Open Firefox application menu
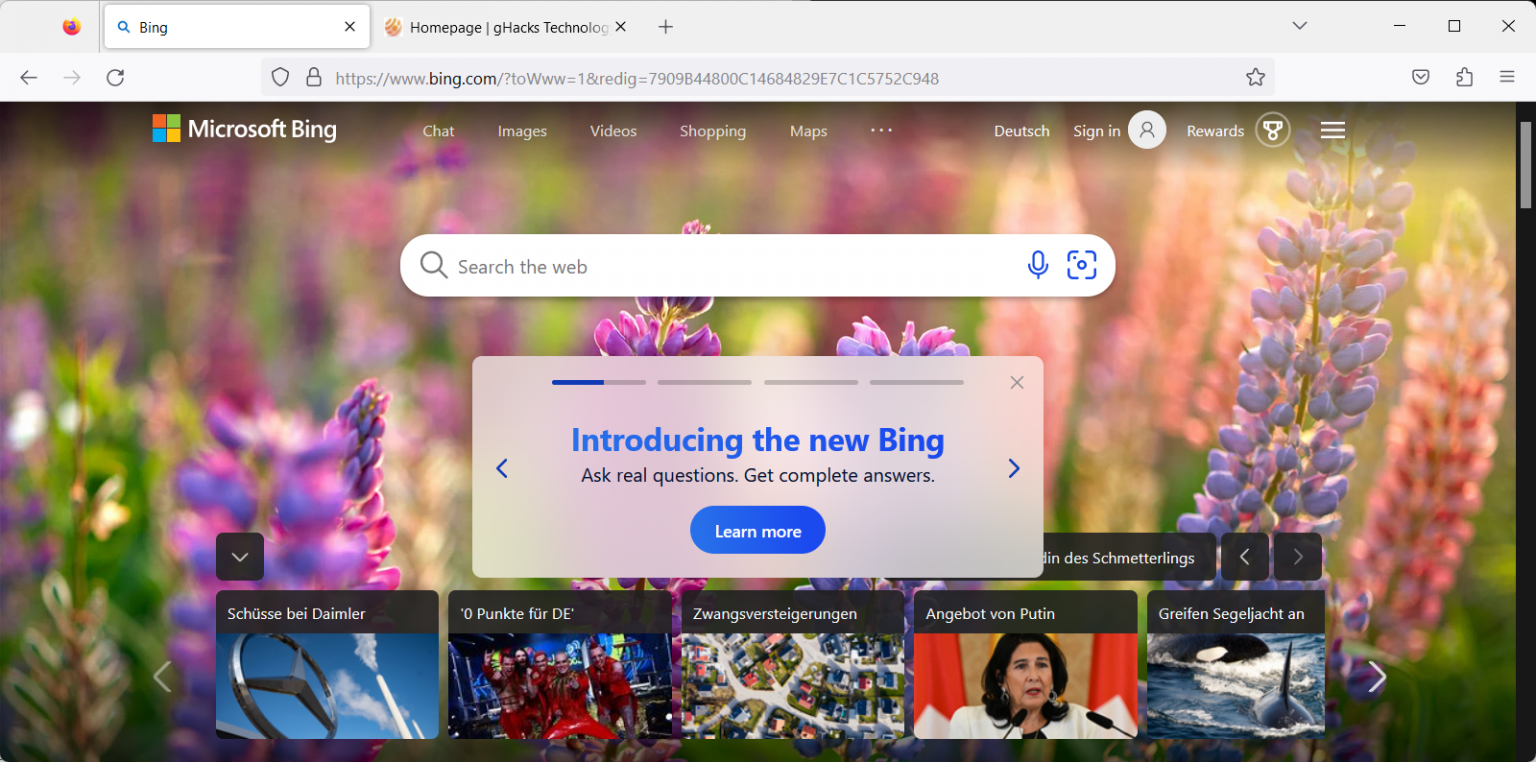The image size is (1536, 762). (x=1508, y=77)
